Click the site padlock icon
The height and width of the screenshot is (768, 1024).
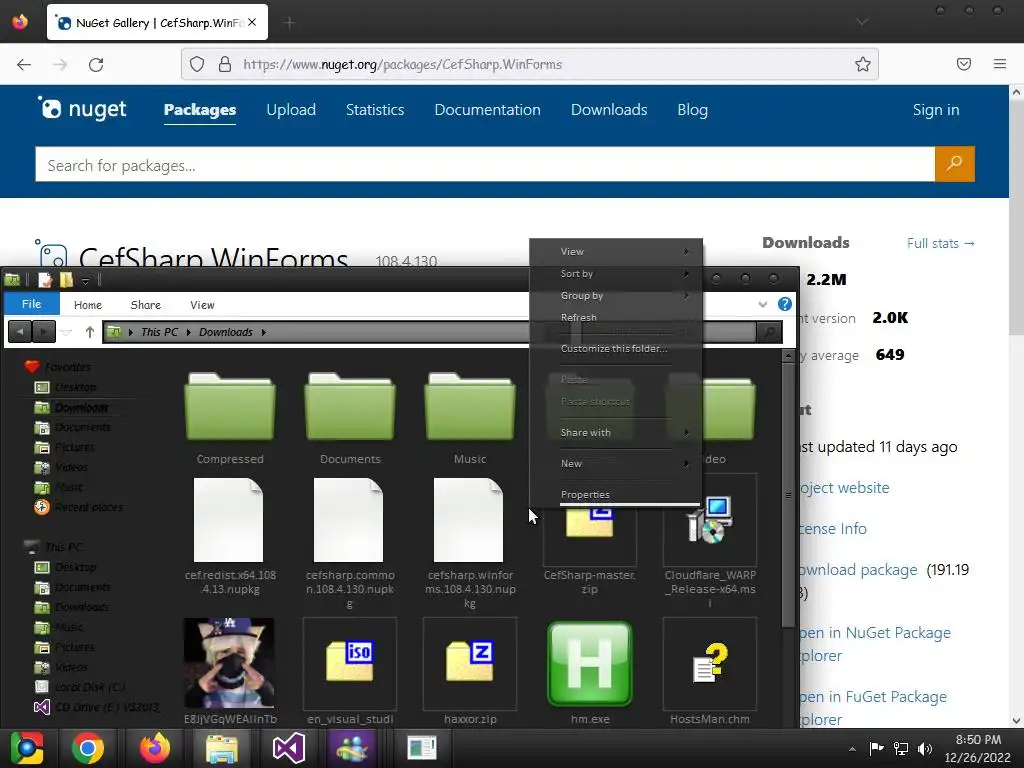[225, 64]
